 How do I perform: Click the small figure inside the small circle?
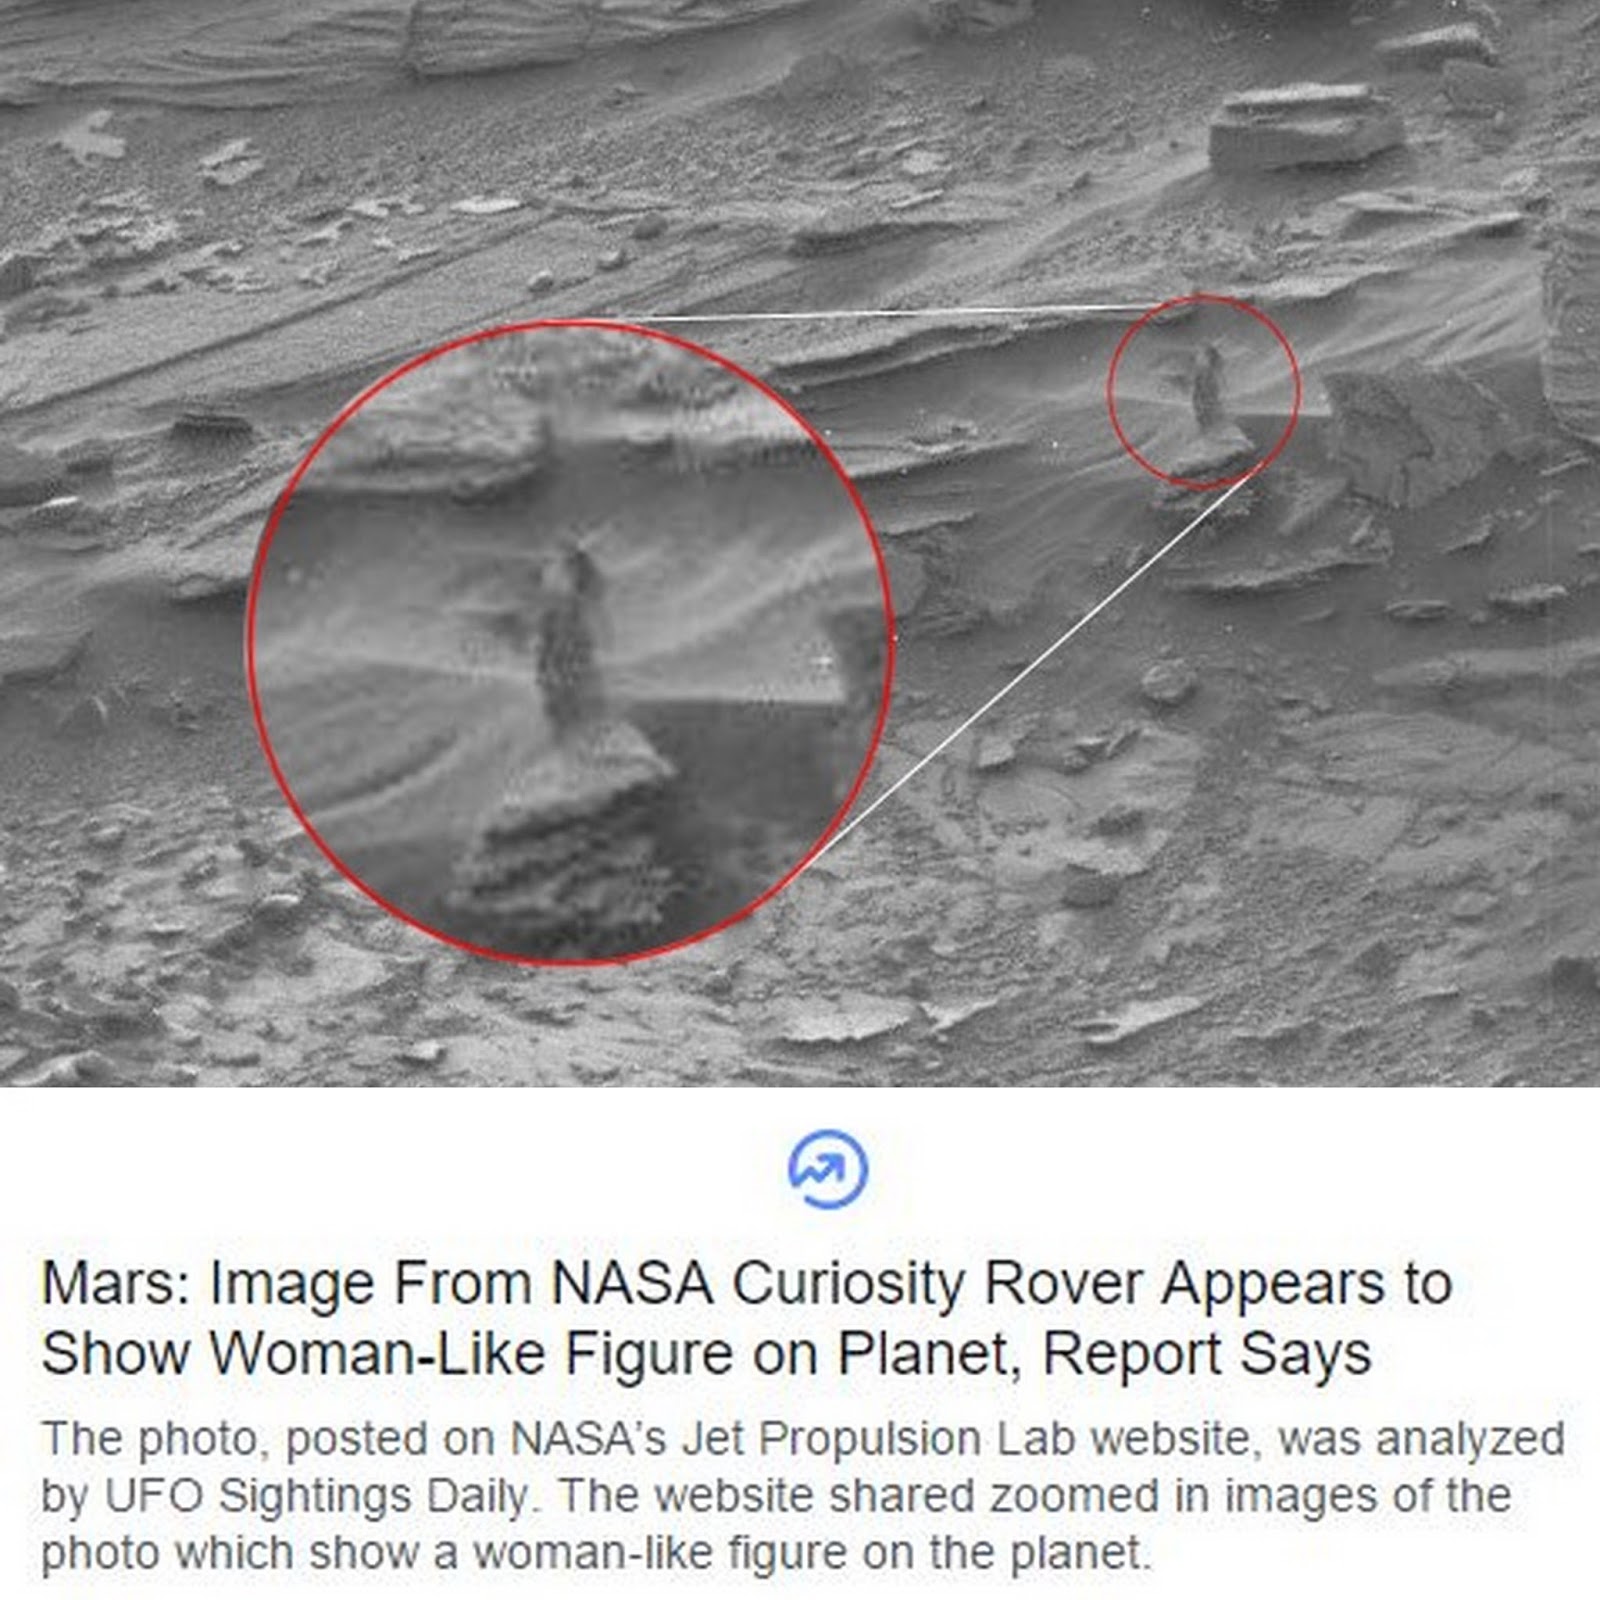click(1208, 385)
